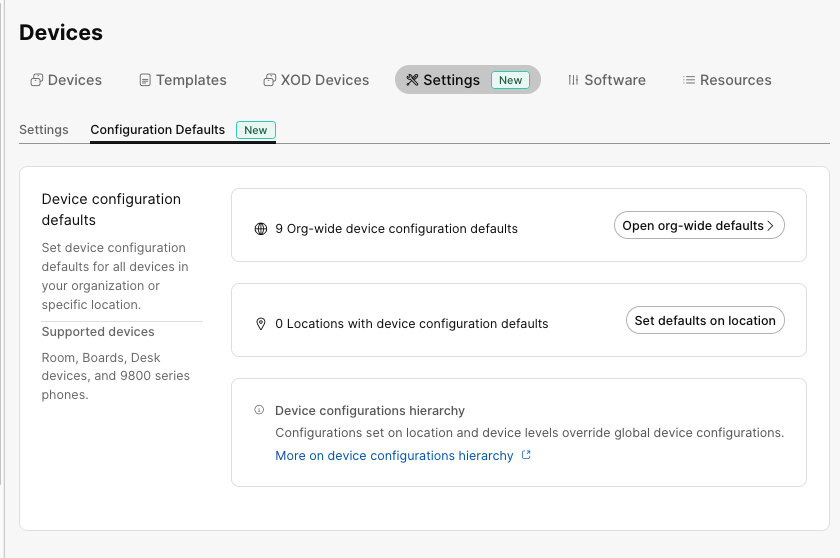Click the XOD Devices icon
The height and width of the screenshot is (558, 840).
pyautogui.click(x=269, y=80)
